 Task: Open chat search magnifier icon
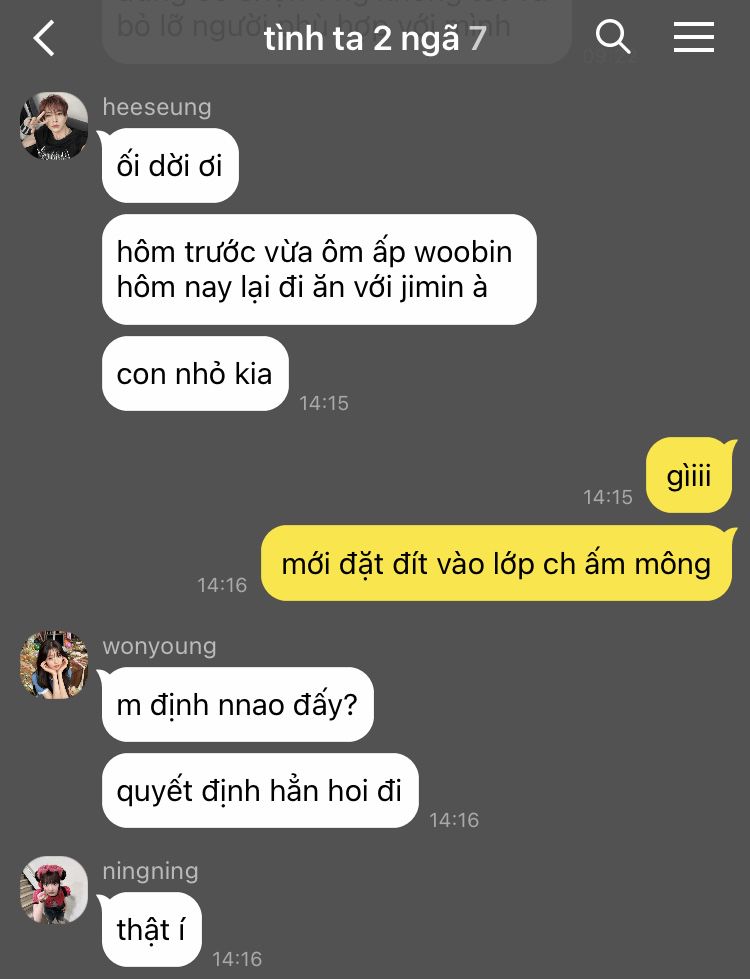click(613, 36)
